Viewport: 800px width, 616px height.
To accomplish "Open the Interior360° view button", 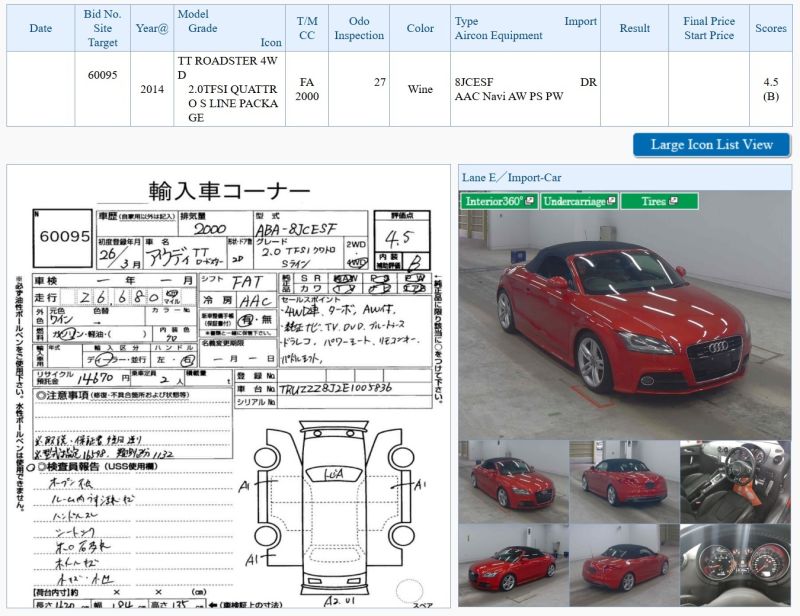I will (499, 201).
